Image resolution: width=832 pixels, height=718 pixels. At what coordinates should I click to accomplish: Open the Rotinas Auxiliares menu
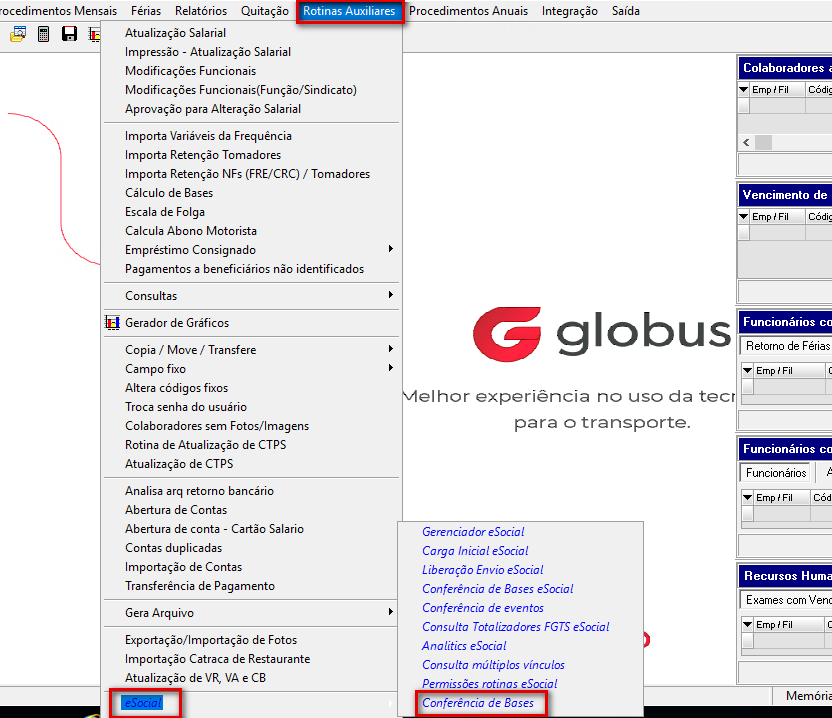pyautogui.click(x=349, y=11)
